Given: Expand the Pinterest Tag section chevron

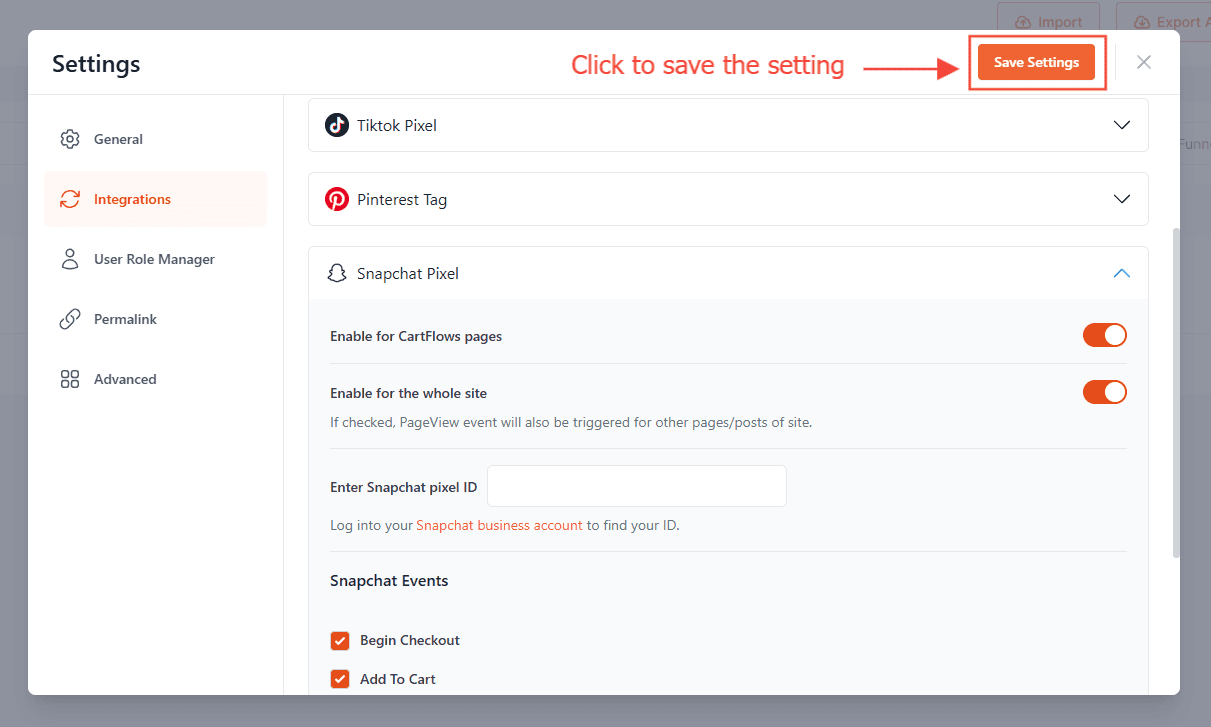Looking at the screenshot, I should (x=1122, y=199).
